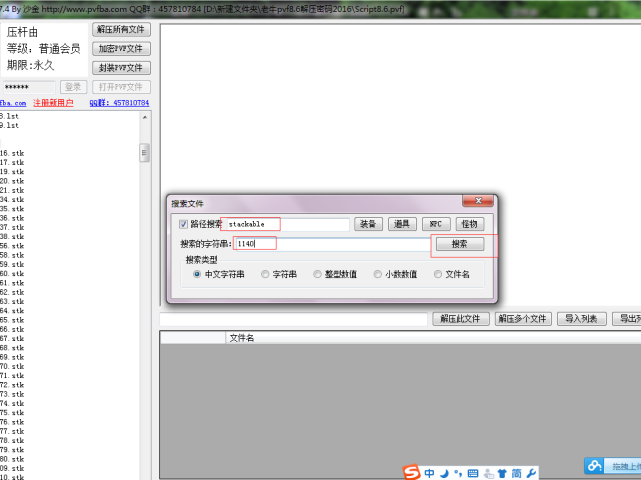Select the 字符串 search type radio

[x=265, y=274]
